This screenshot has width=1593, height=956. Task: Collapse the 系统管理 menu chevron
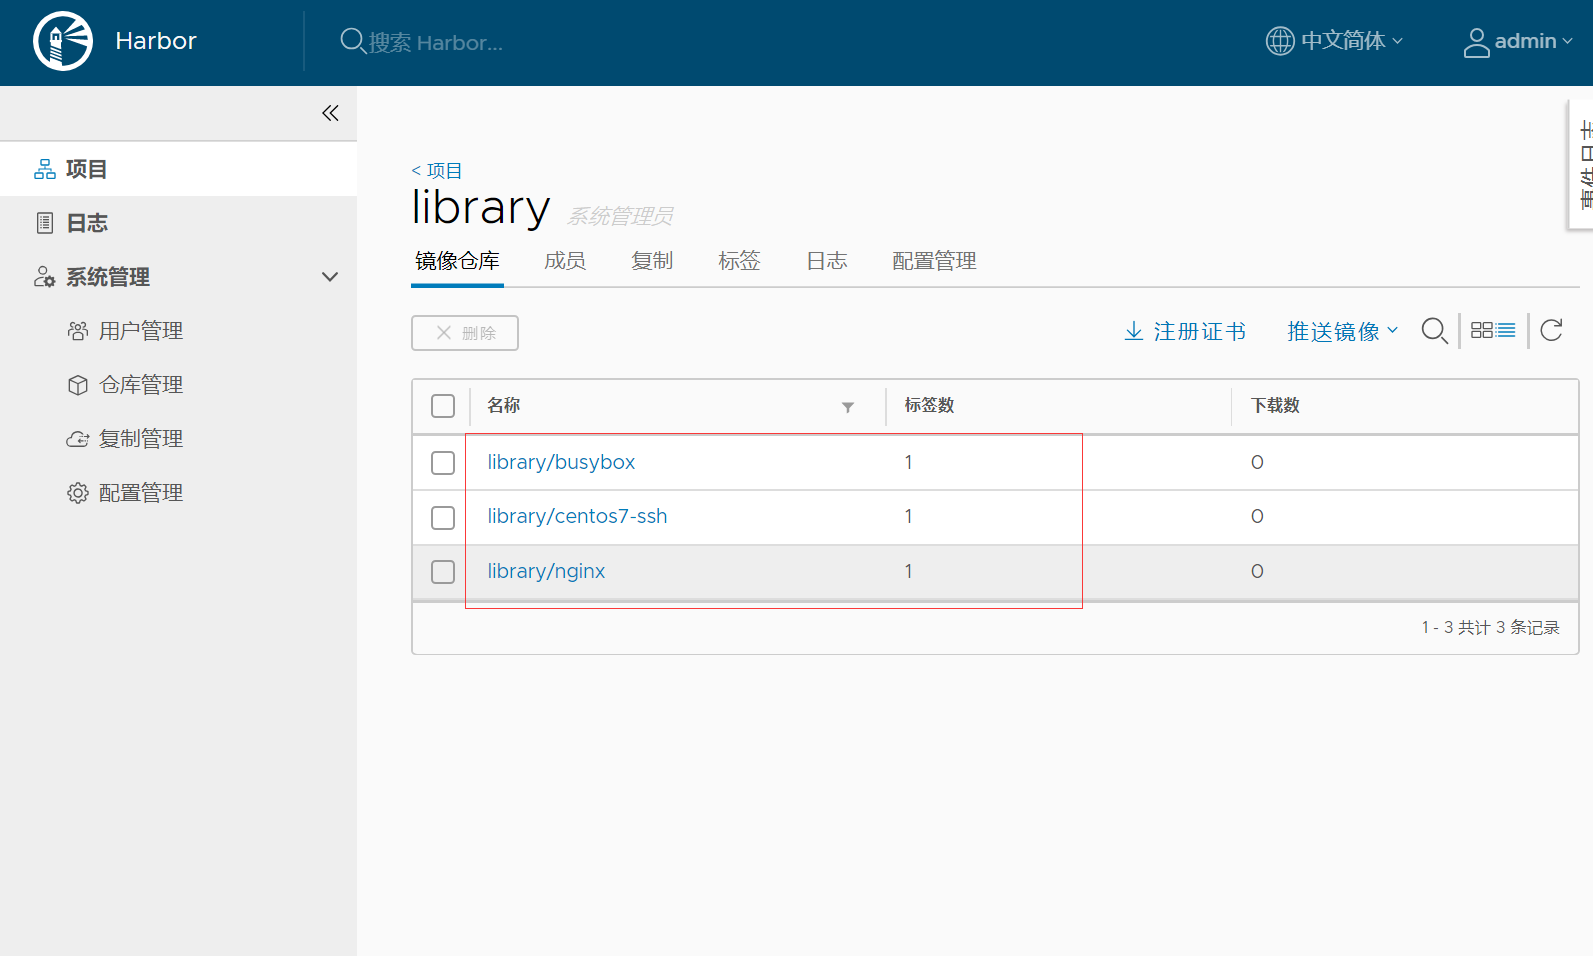click(x=330, y=277)
